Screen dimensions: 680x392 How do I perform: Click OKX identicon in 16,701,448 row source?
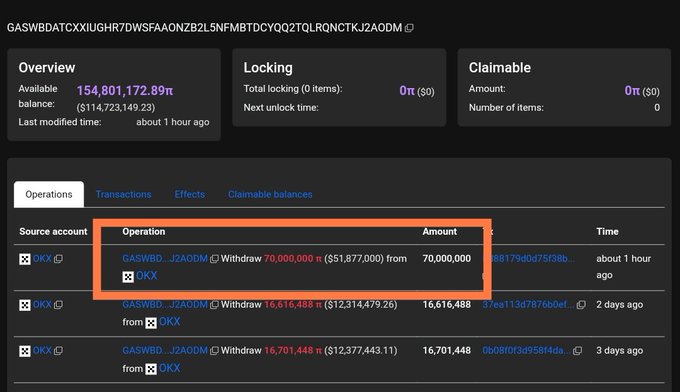click(25, 351)
